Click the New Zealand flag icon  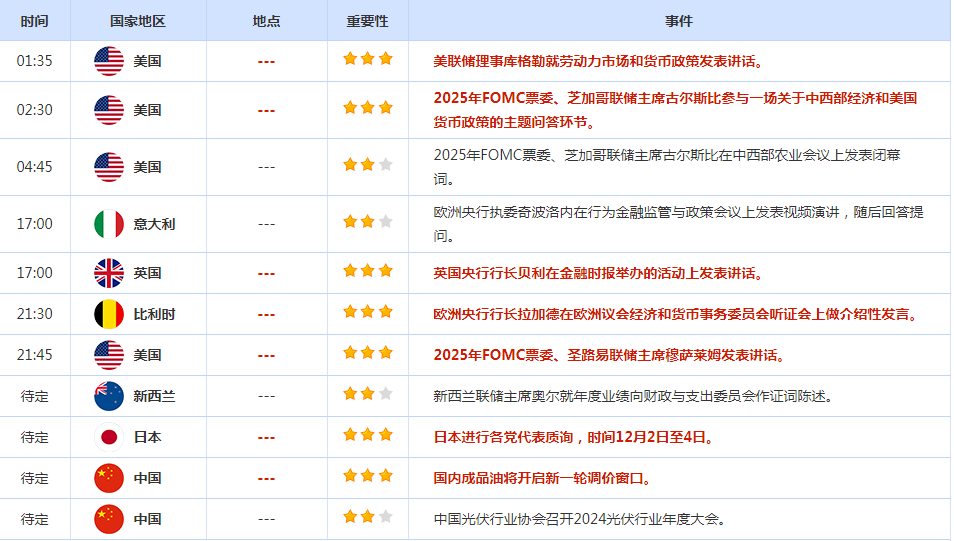(108, 396)
